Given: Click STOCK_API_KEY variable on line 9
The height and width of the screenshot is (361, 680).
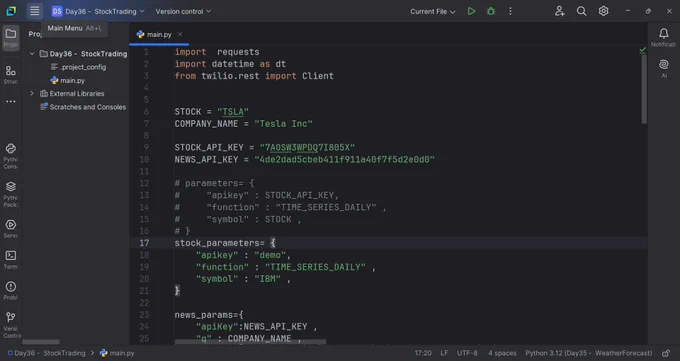Looking at the screenshot, I should point(209,148).
